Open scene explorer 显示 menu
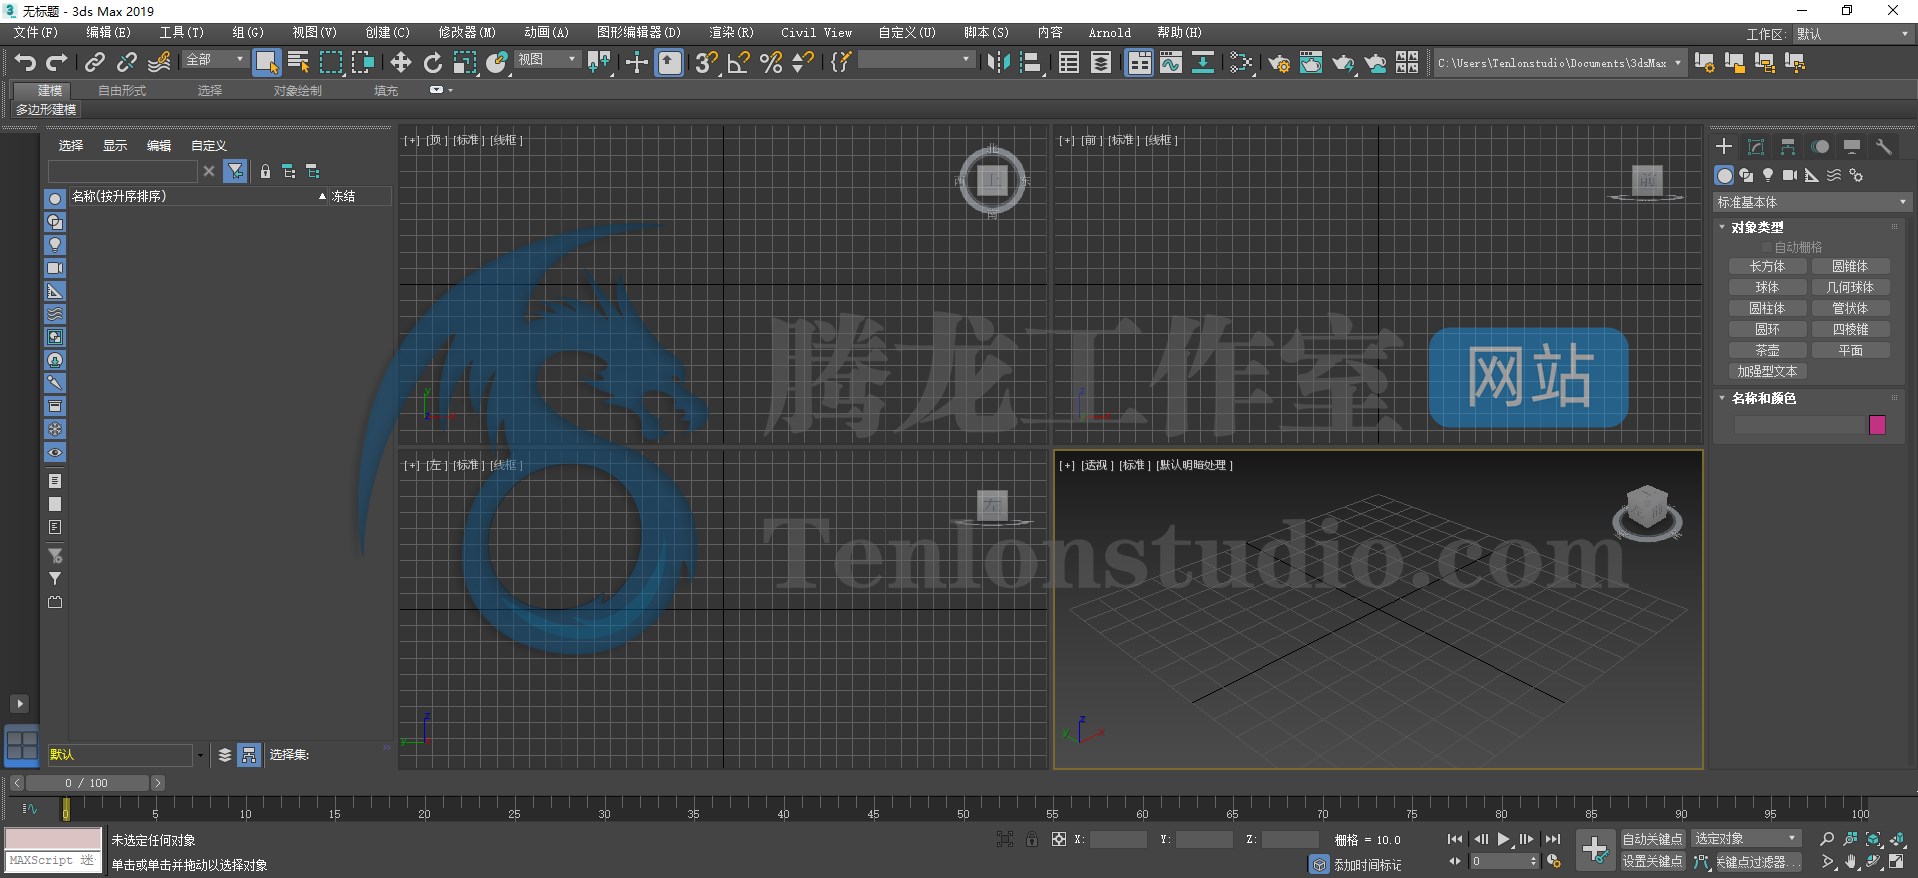Screen dimensions: 1918x878 pyautogui.click(x=115, y=146)
